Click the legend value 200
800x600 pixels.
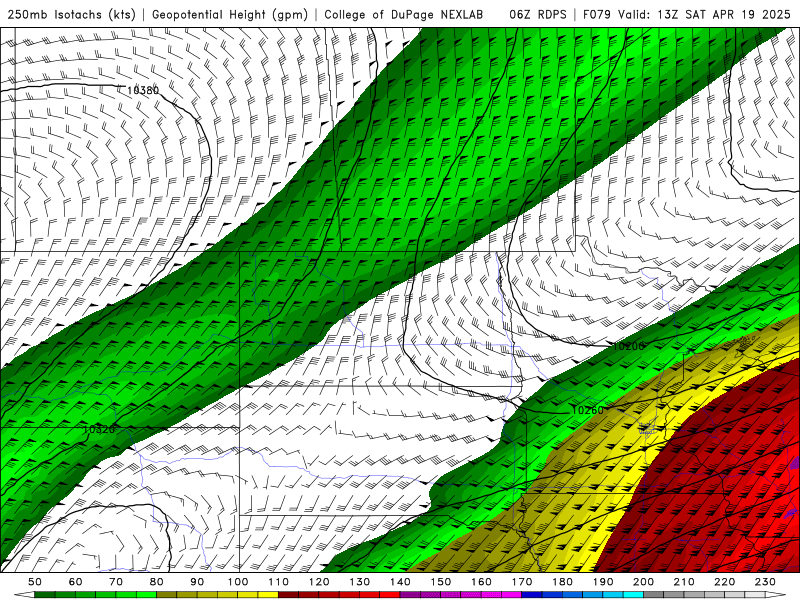tap(643, 582)
